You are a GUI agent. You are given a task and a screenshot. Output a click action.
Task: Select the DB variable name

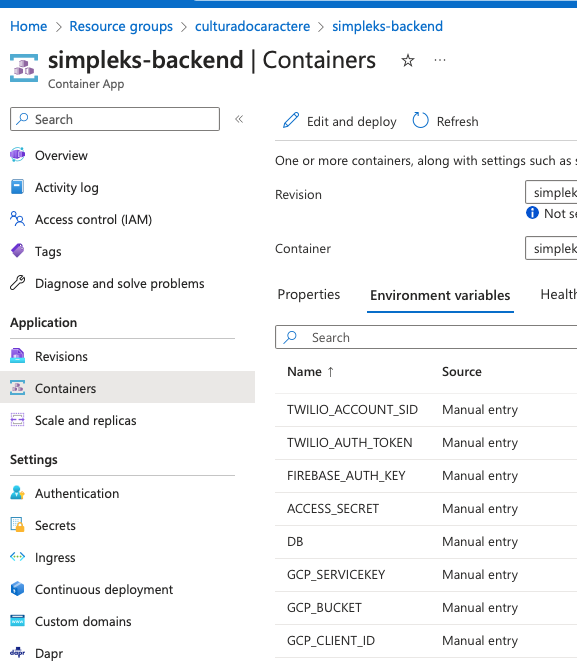click(295, 541)
